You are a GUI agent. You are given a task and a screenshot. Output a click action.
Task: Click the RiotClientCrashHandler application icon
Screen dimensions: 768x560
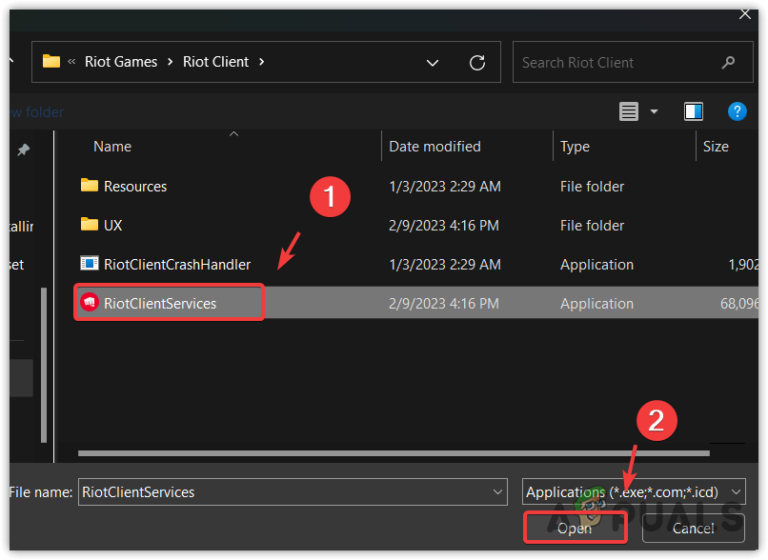[x=89, y=264]
